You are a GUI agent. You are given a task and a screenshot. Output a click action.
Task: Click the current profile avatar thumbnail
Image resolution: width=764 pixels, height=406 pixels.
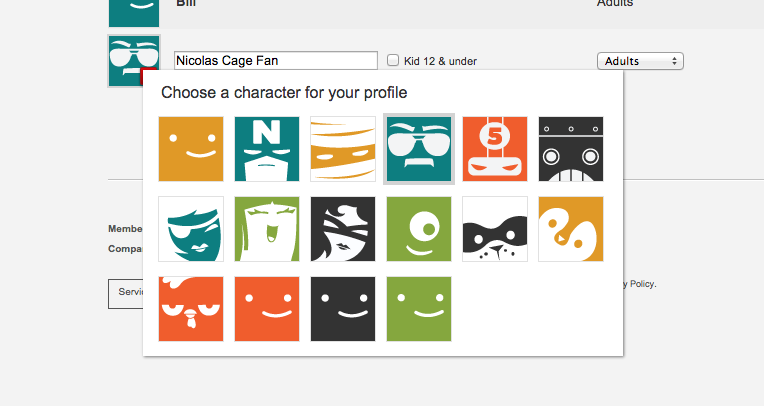coord(133,58)
